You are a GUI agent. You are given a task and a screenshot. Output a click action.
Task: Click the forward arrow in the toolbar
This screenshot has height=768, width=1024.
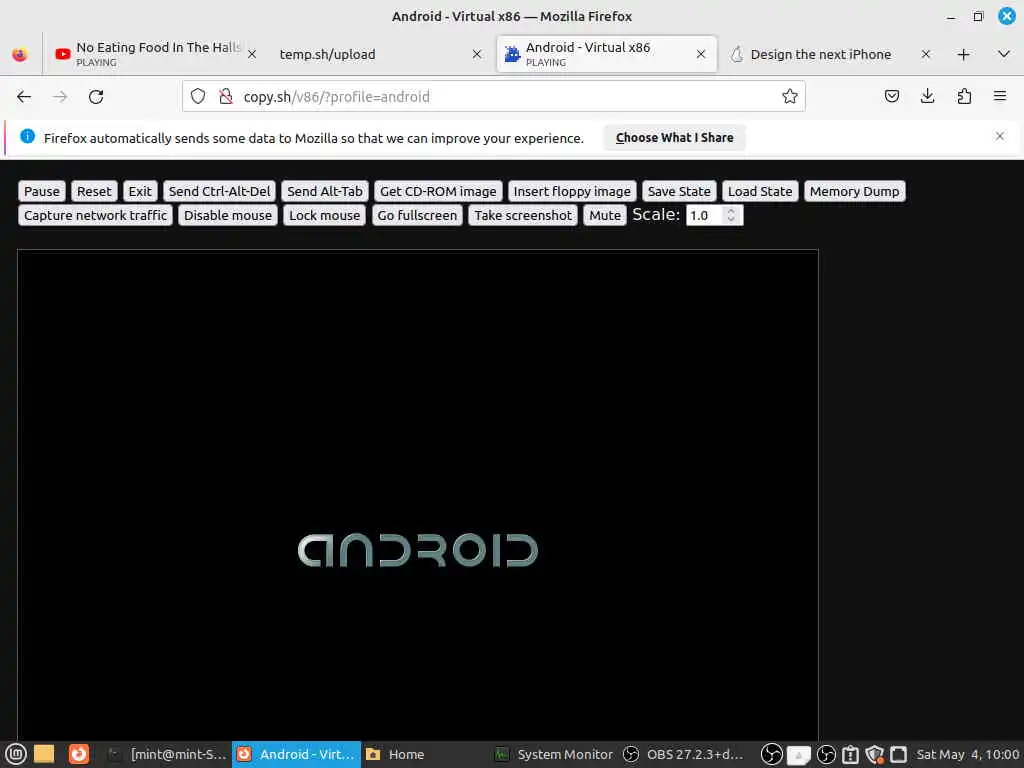tap(60, 97)
